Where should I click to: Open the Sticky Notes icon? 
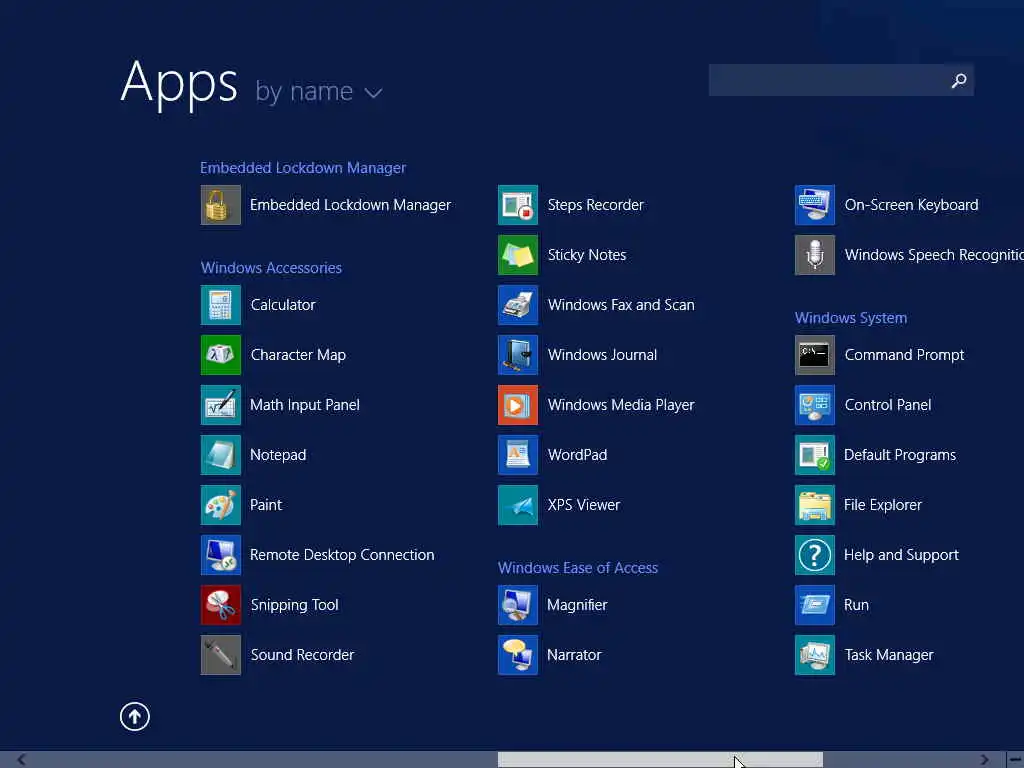tap(518, 255)
